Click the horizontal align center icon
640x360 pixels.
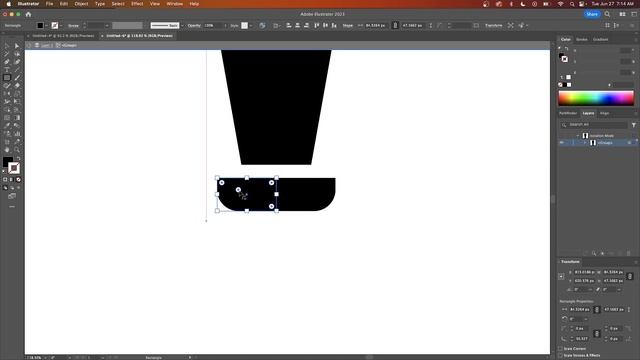[x=298, y=25]
